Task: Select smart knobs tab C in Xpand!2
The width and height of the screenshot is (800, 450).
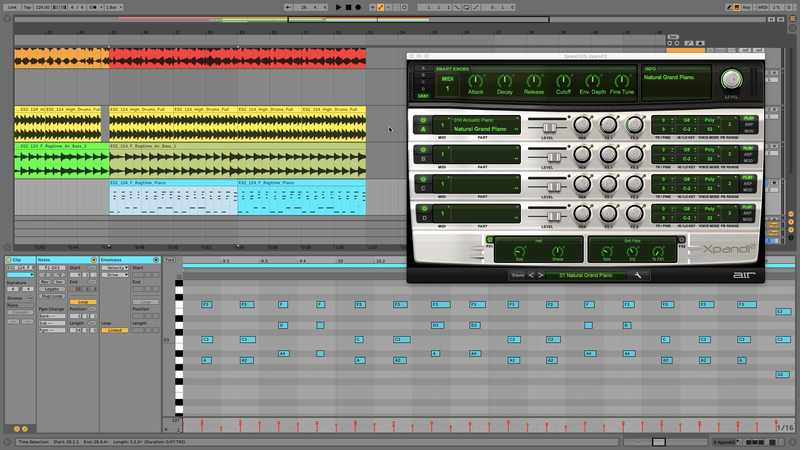Action: click(x=423, y=82)
